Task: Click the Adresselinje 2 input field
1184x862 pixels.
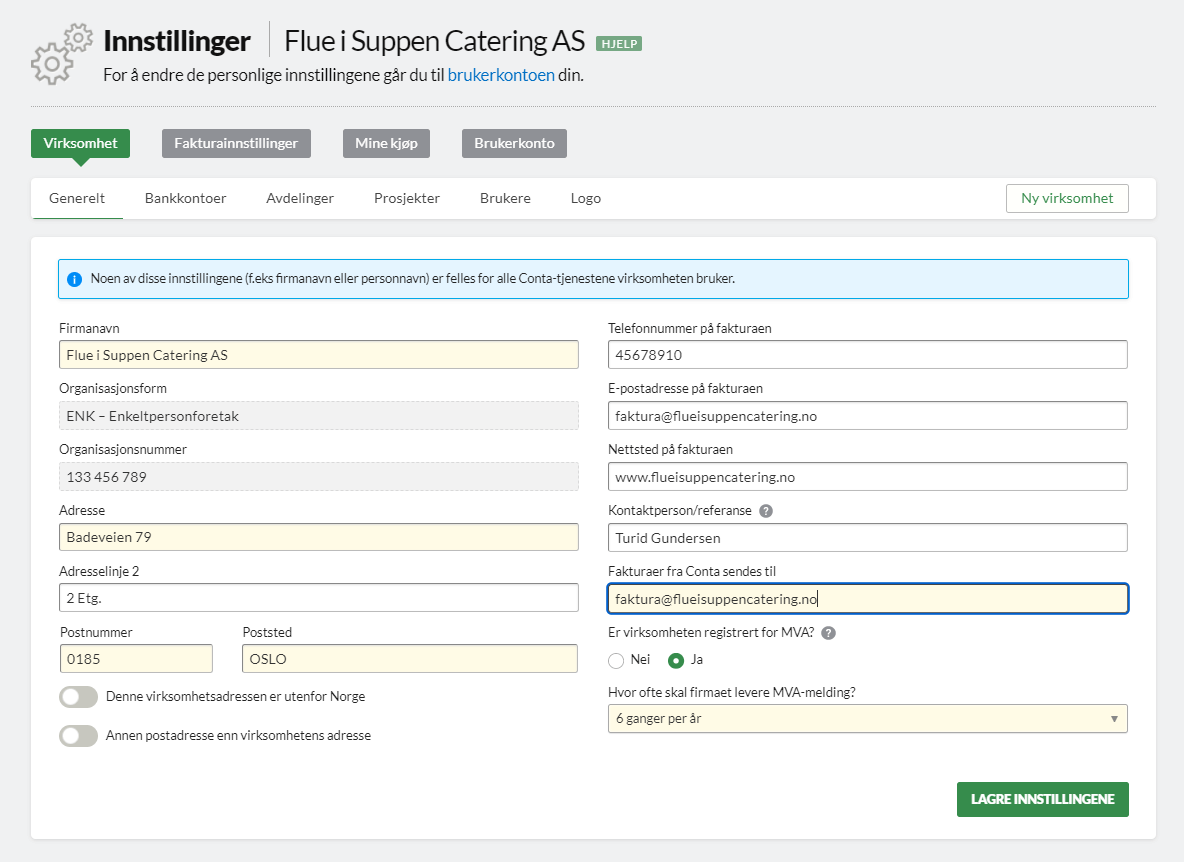Action: [x=319, y=598]
